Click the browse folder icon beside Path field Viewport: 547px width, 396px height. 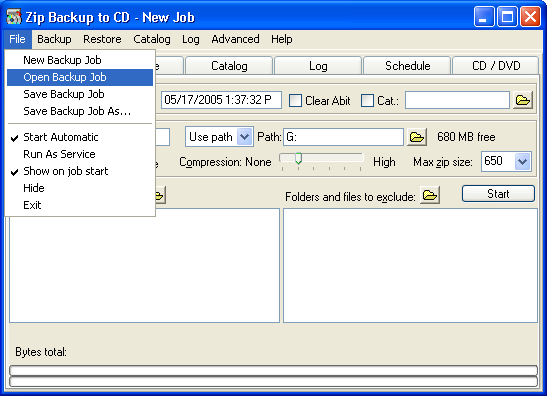coord(417,137)
